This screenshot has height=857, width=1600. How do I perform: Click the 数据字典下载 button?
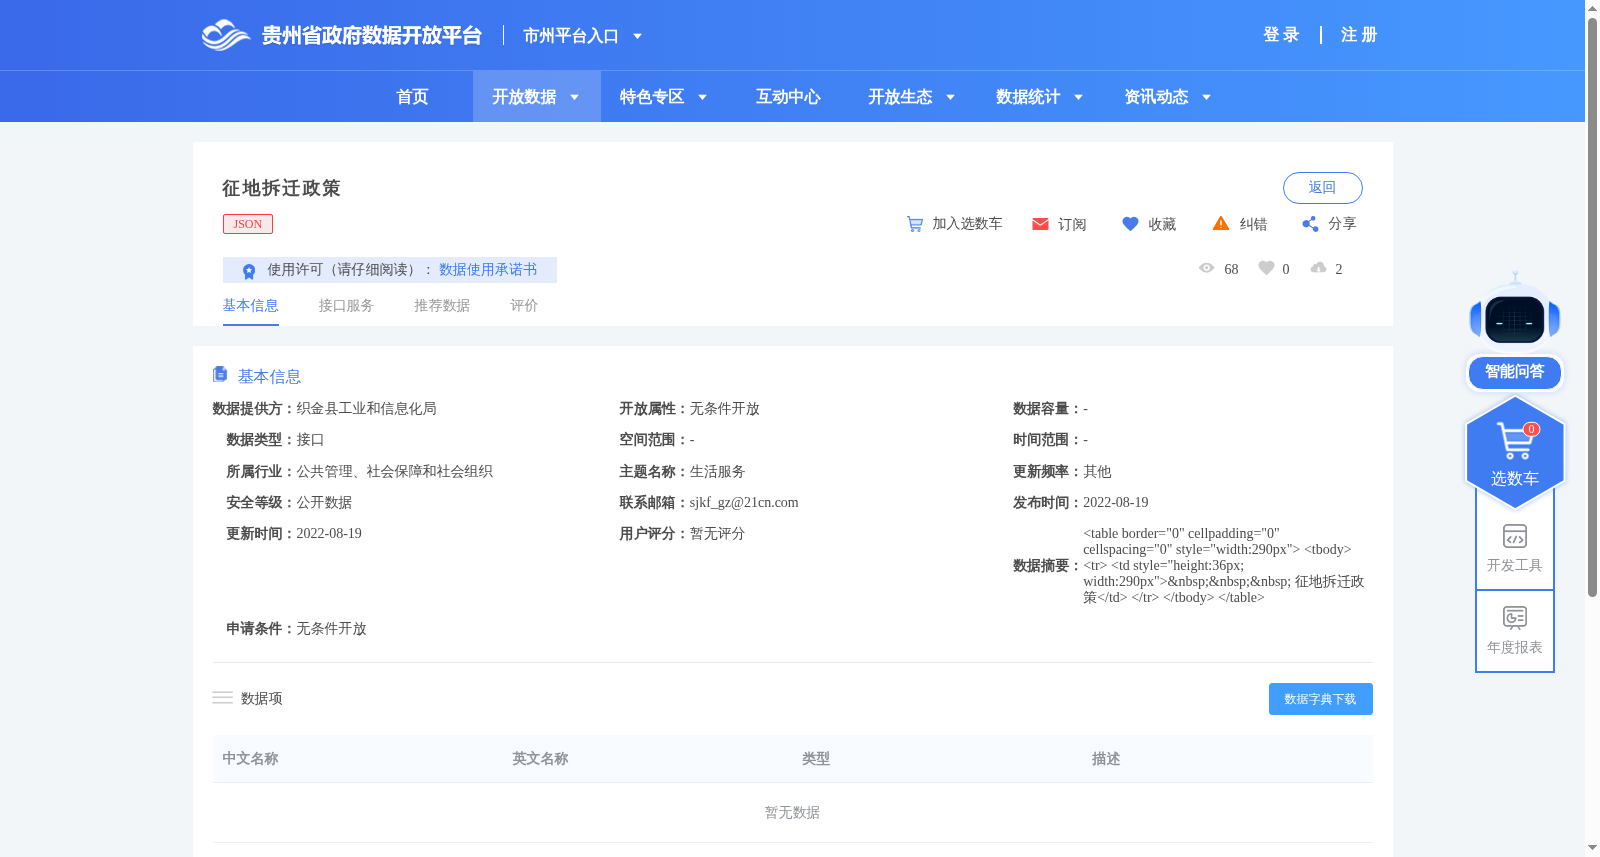tap(1320, 699)
